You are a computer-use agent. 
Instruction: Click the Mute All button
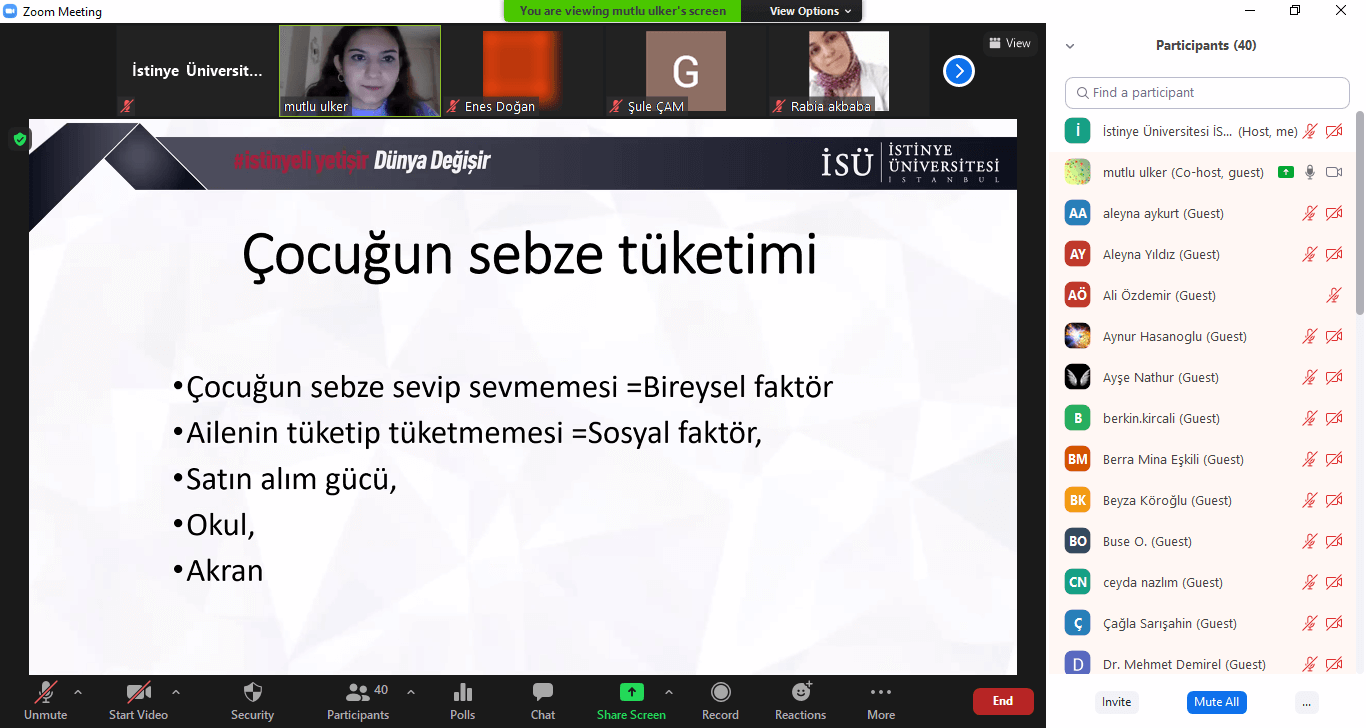(x=1216, y=702)
